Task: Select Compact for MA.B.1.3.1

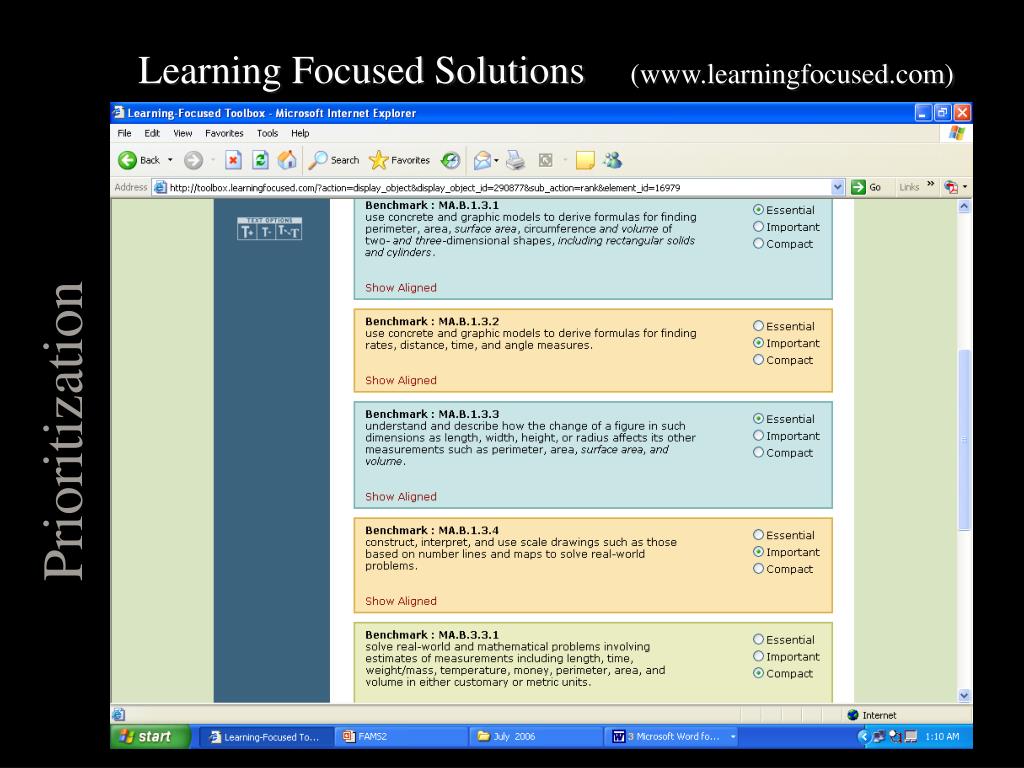Action: click(x=758, y=244)
